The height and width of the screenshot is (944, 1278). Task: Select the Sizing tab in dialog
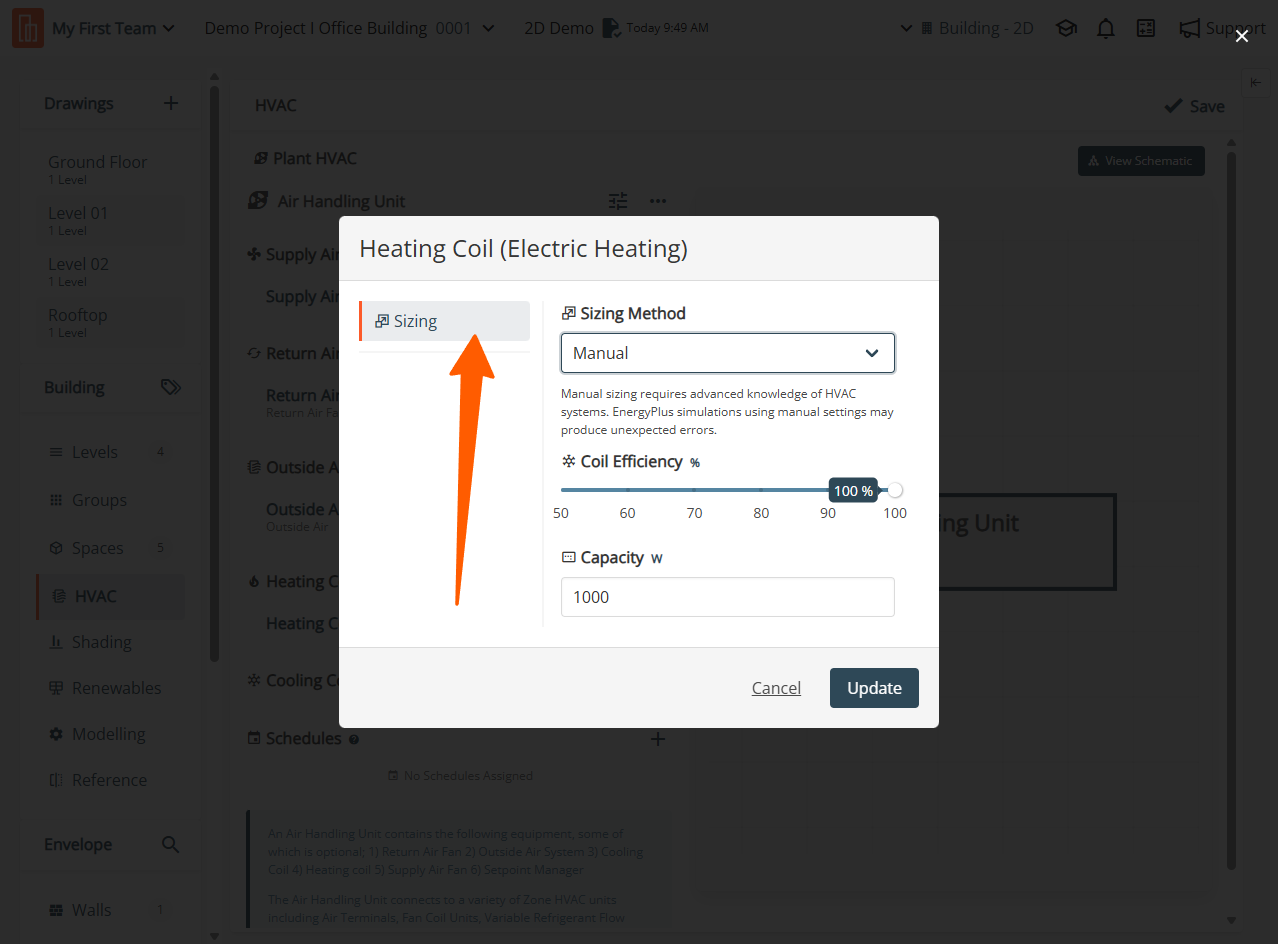[444, 321]
